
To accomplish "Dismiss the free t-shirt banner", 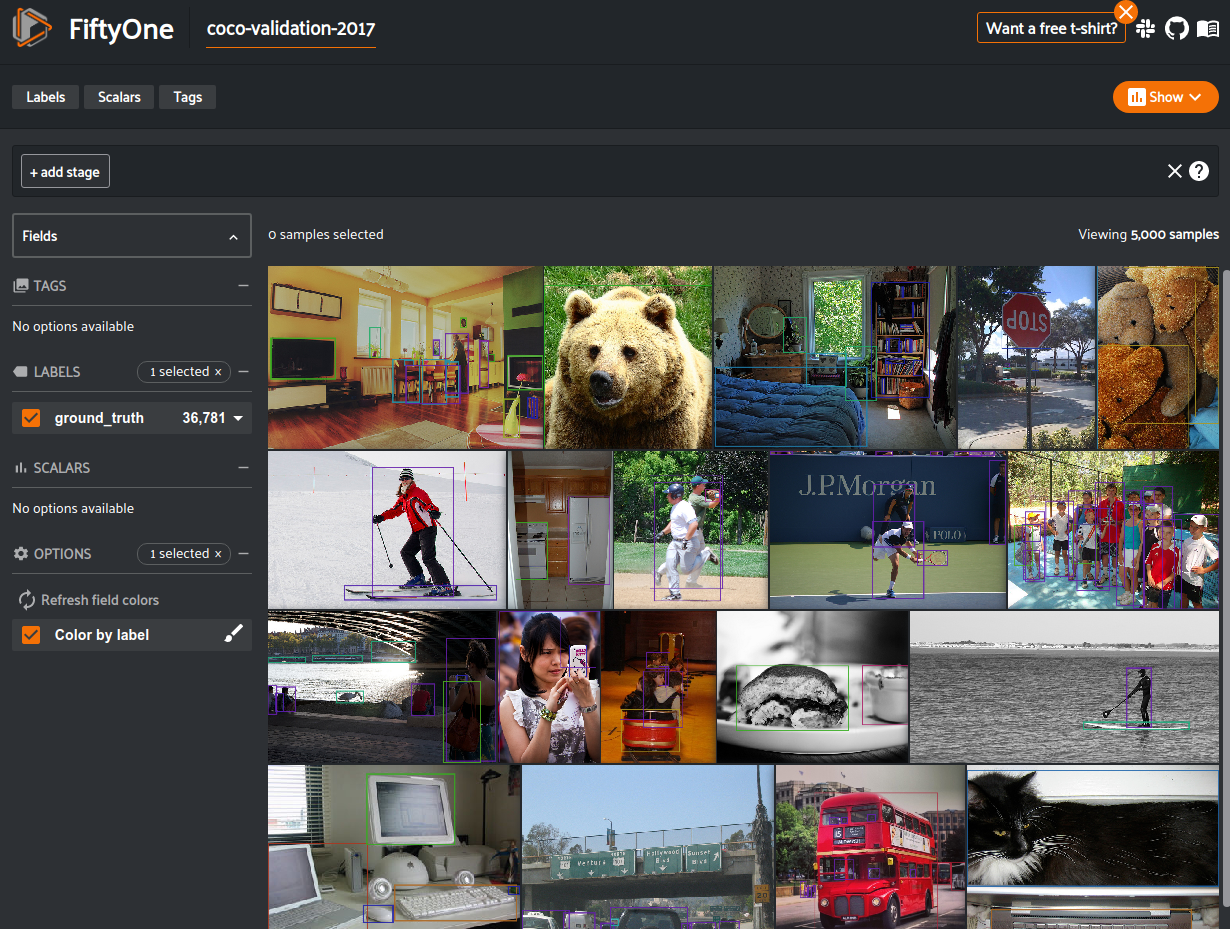I will click(1126, 12).
